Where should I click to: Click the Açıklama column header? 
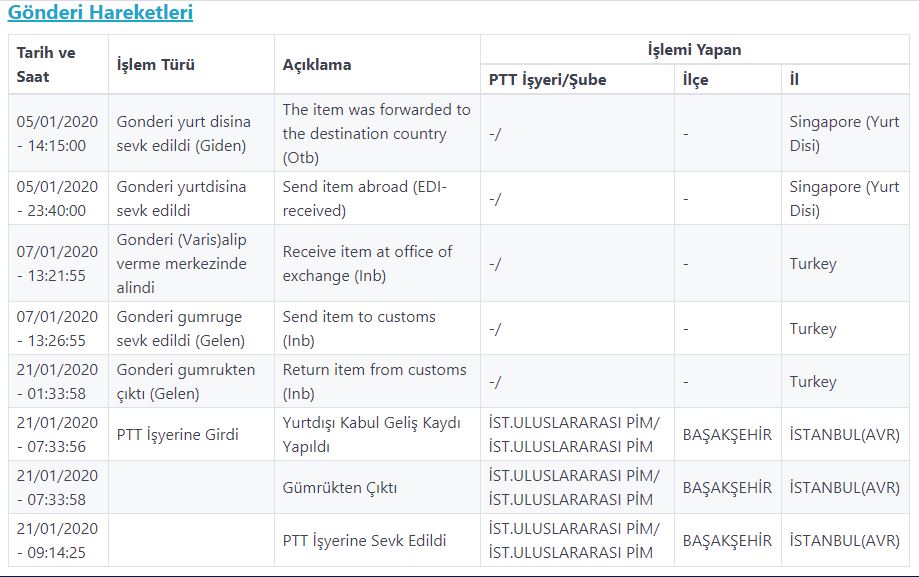377,65
